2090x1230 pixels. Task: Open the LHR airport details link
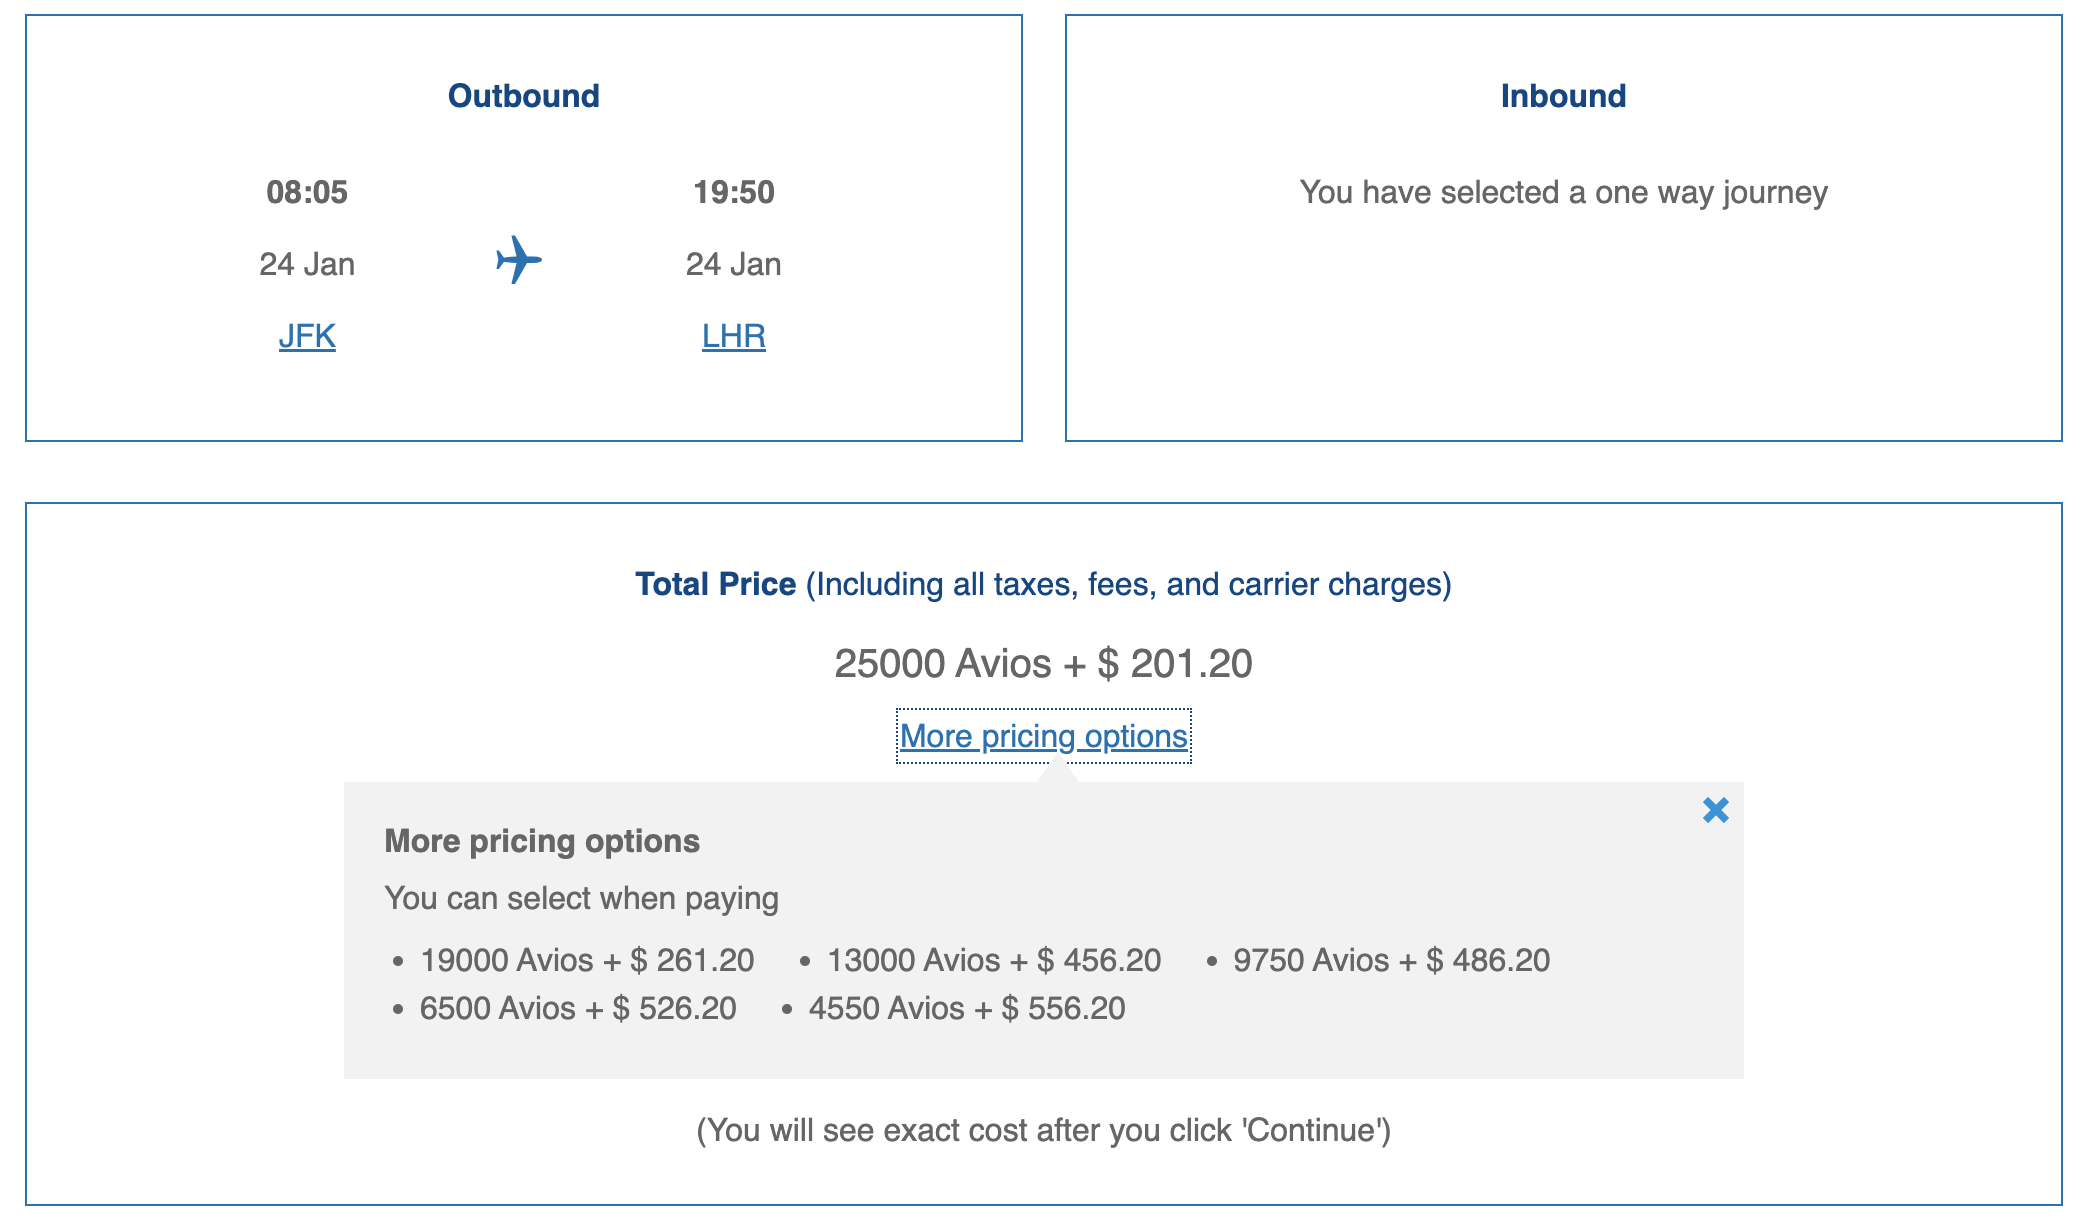(734, 336)
